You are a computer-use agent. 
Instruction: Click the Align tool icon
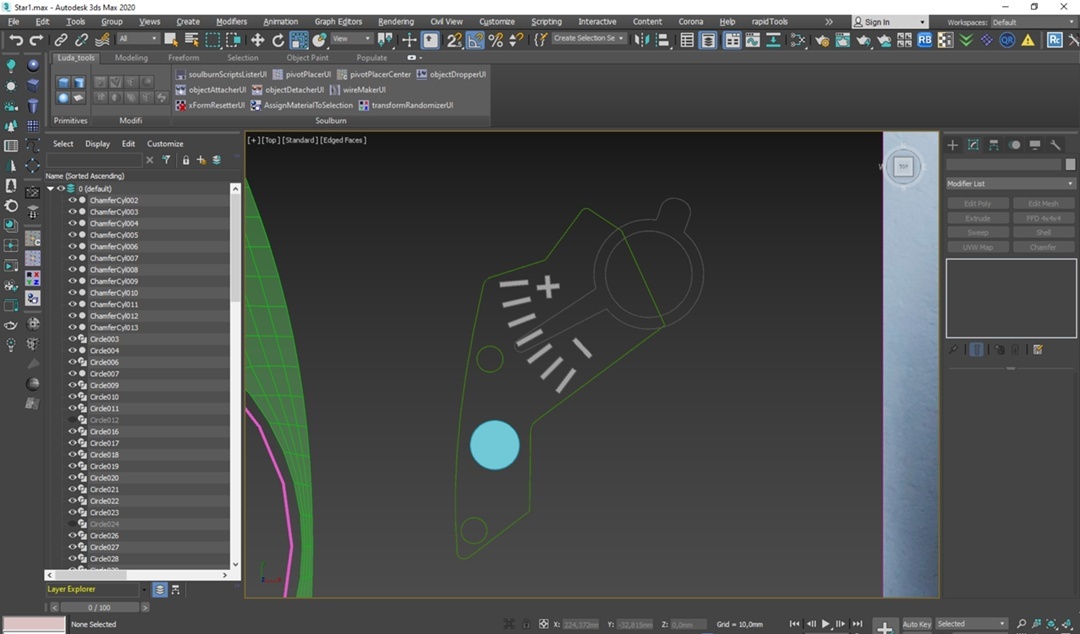pyautogui.click(x=663, y=40)
